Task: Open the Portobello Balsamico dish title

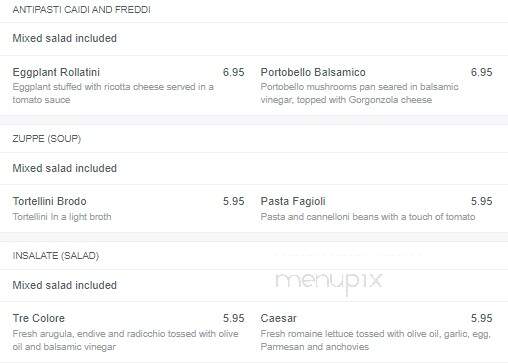Action: [x=313, y=72]
